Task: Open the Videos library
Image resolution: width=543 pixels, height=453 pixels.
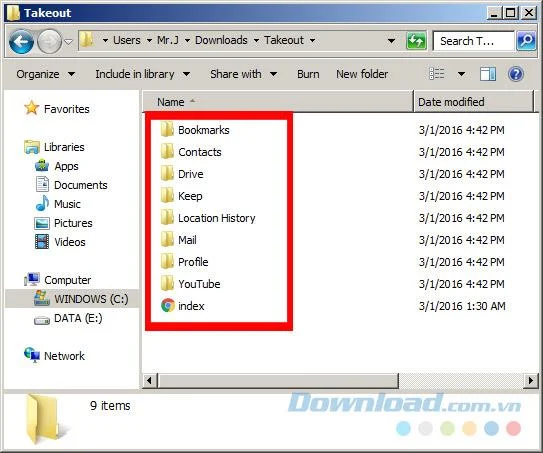Action: coord(60,242)
